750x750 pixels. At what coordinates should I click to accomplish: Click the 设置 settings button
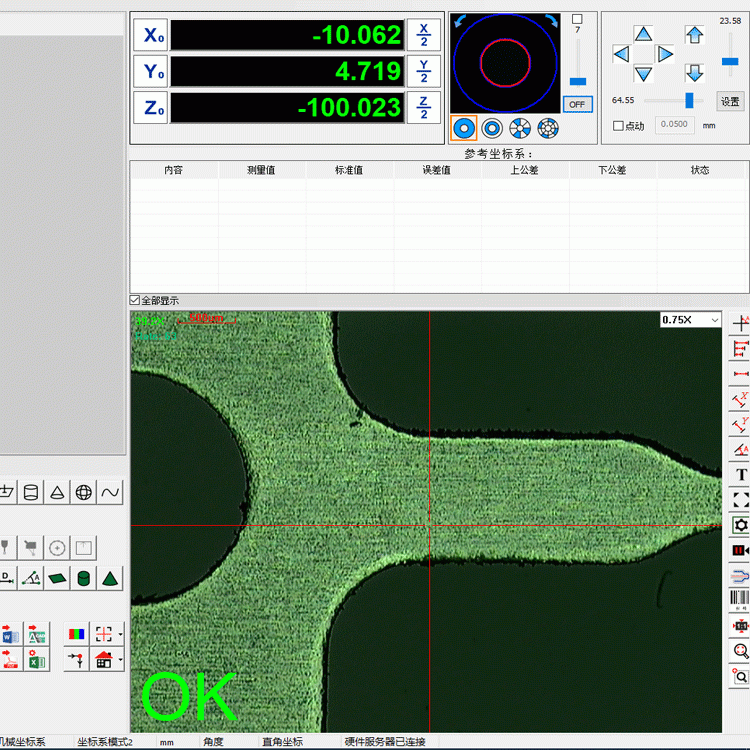(730, 101)
